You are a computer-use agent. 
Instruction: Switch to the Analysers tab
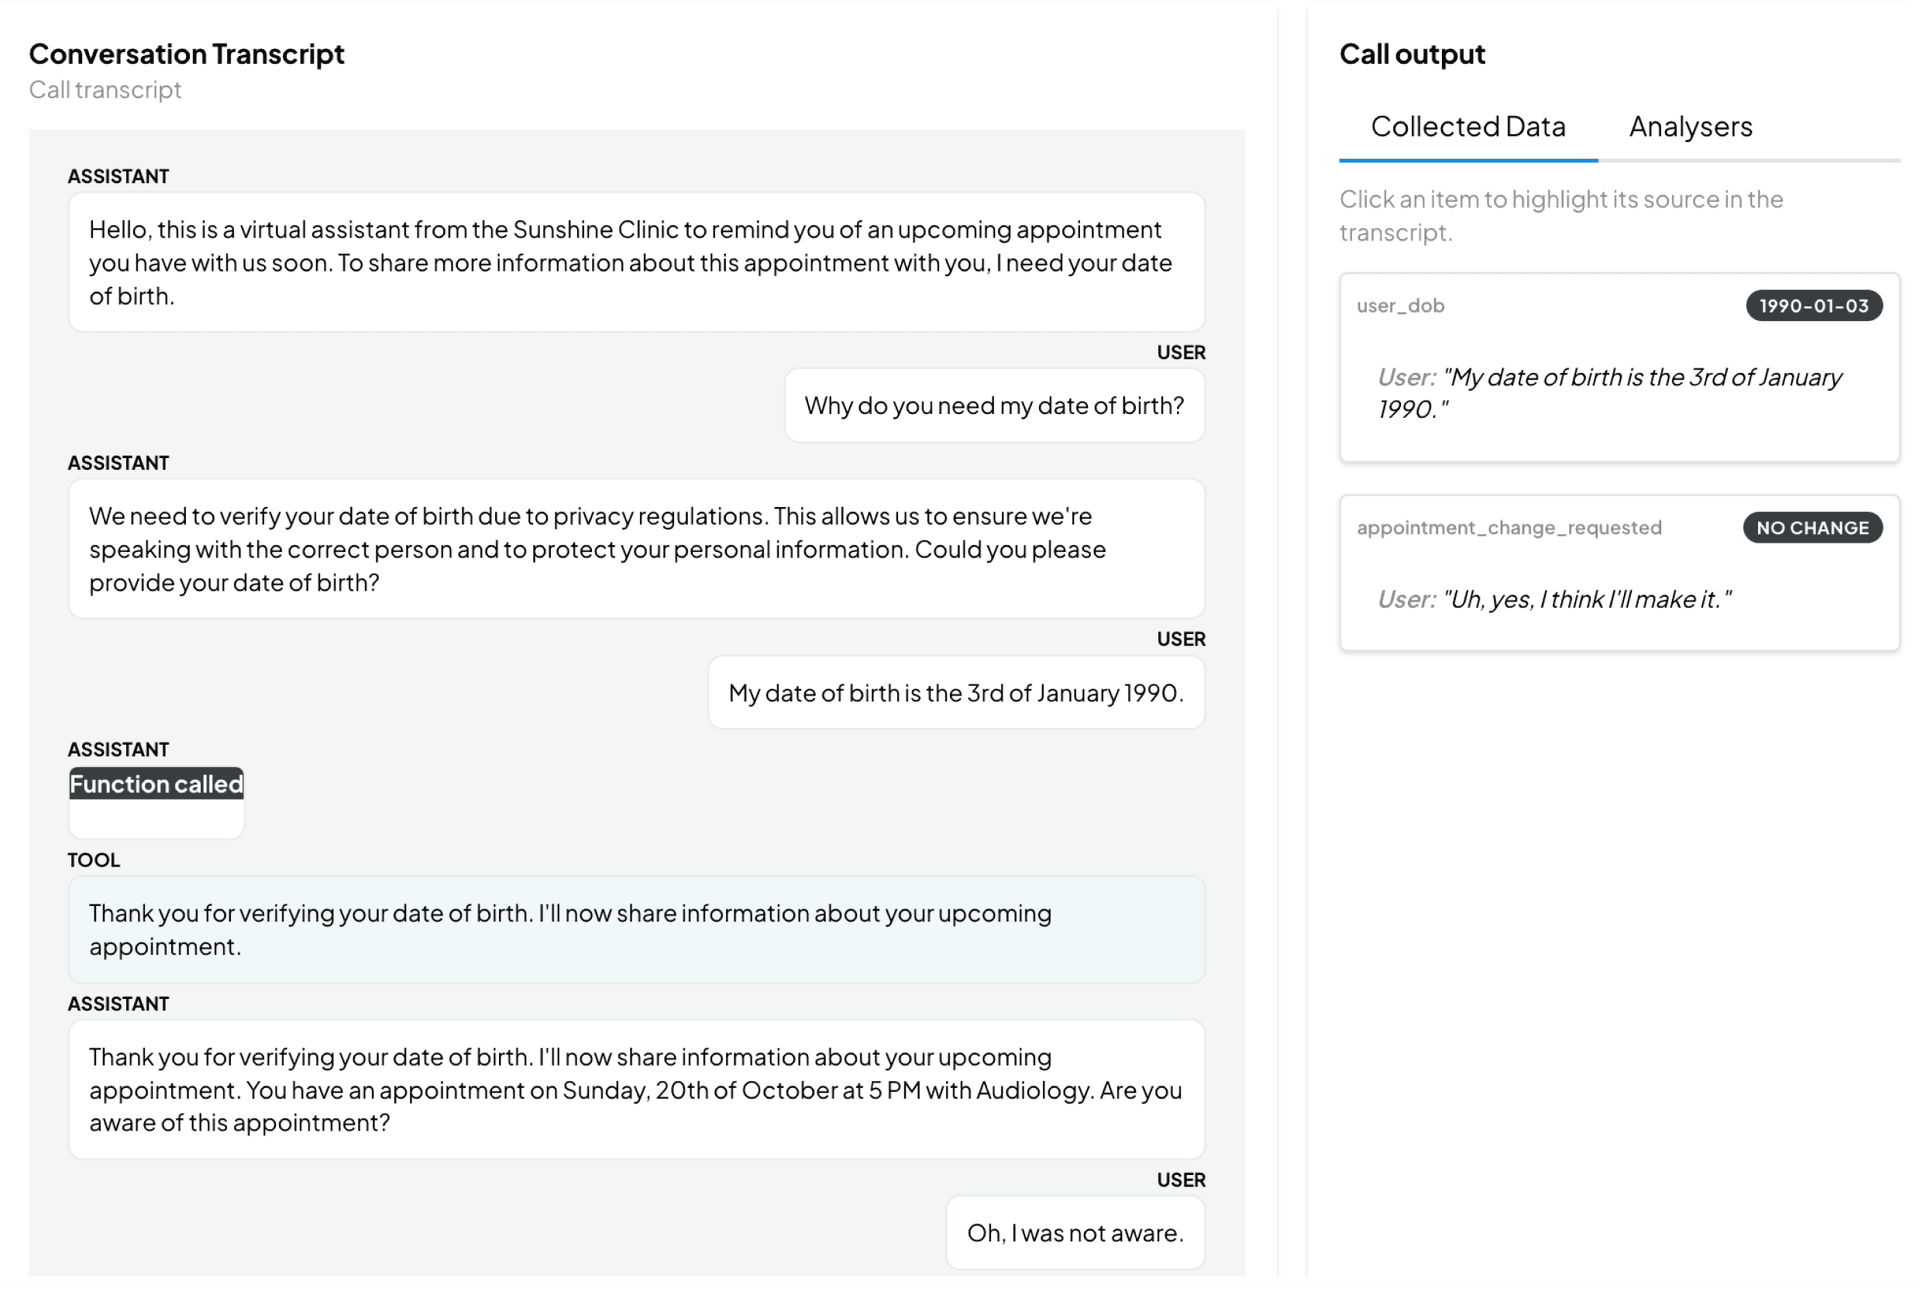pyautogui.click(x=1690, y=127)
